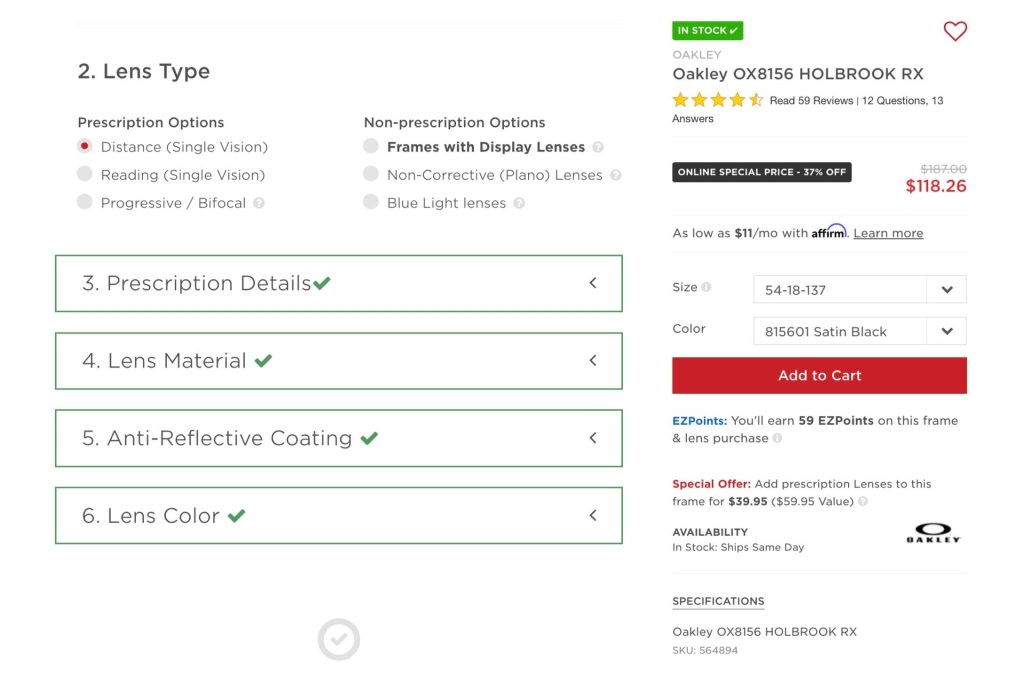
Task: Click the question mark beside Blue Light lenses
Action: tap(519, 203)
